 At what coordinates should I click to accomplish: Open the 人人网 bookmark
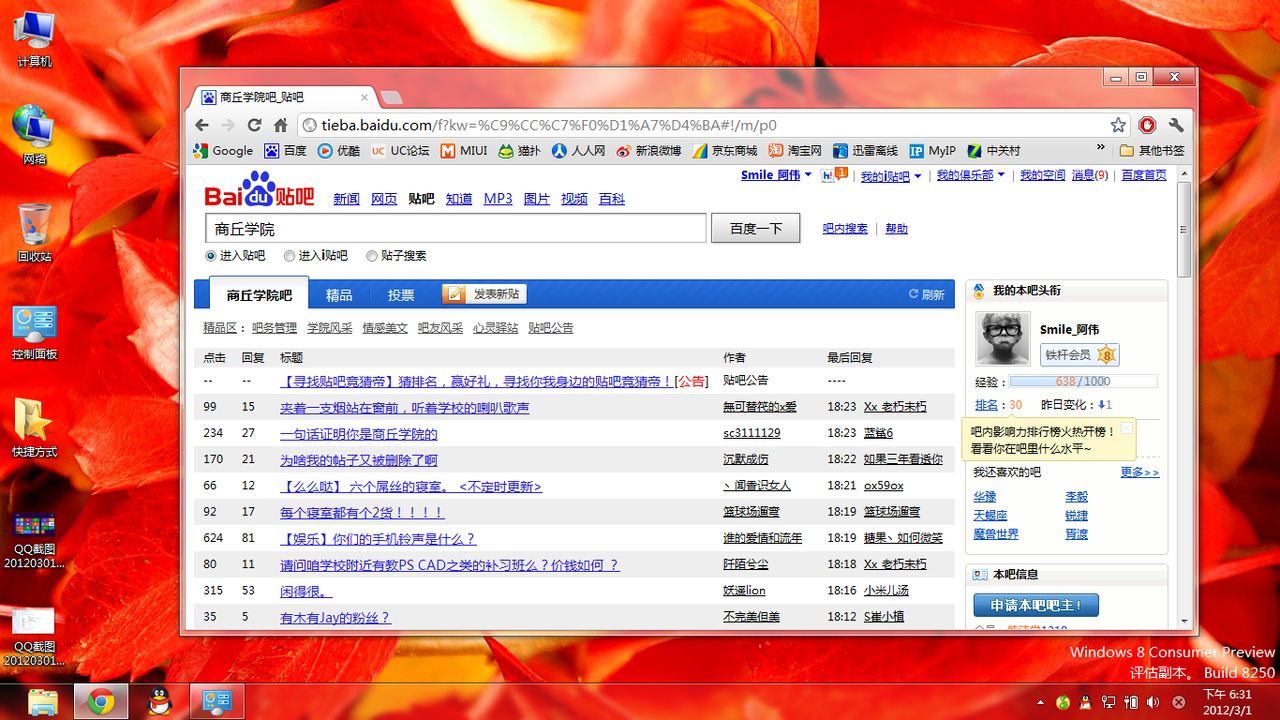(578, 151)
